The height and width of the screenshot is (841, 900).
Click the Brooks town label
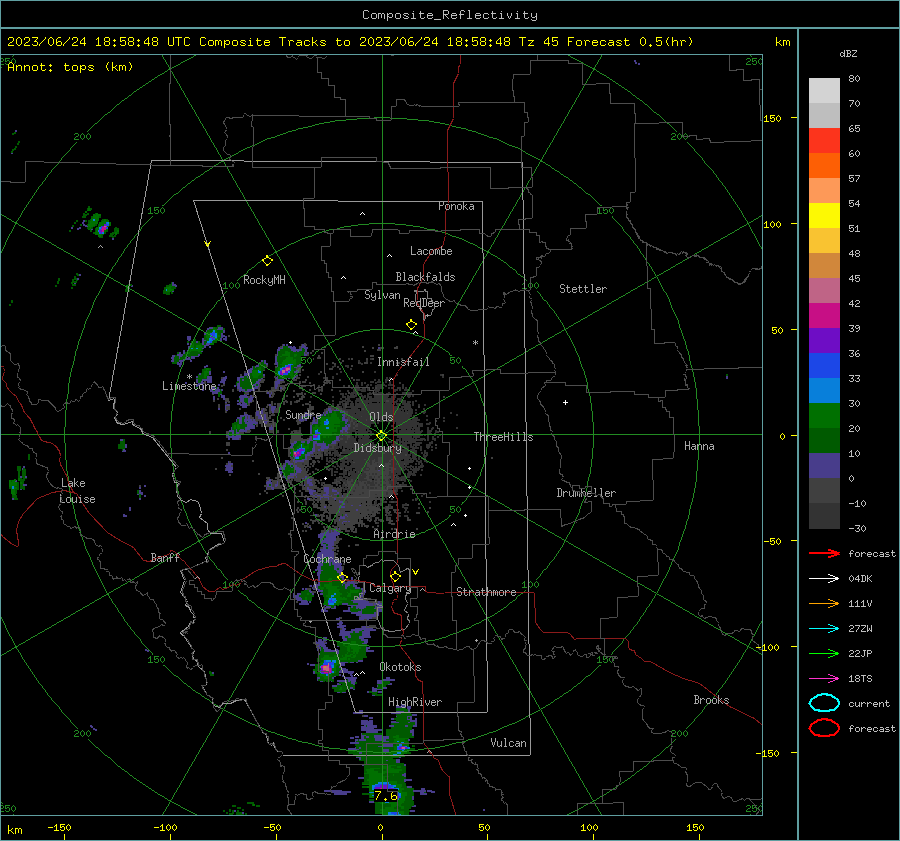point(711,700)
